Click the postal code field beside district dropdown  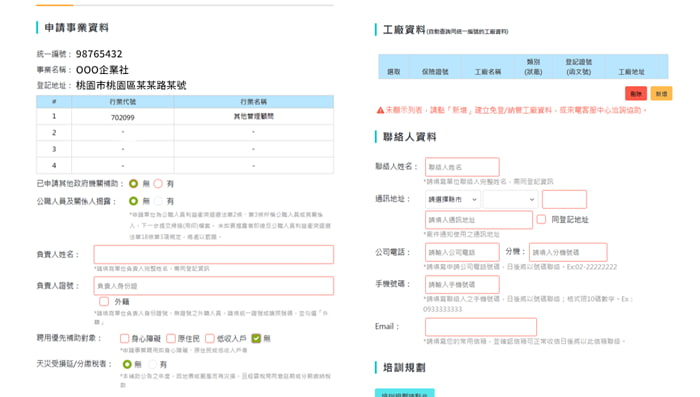pos(564,199)
